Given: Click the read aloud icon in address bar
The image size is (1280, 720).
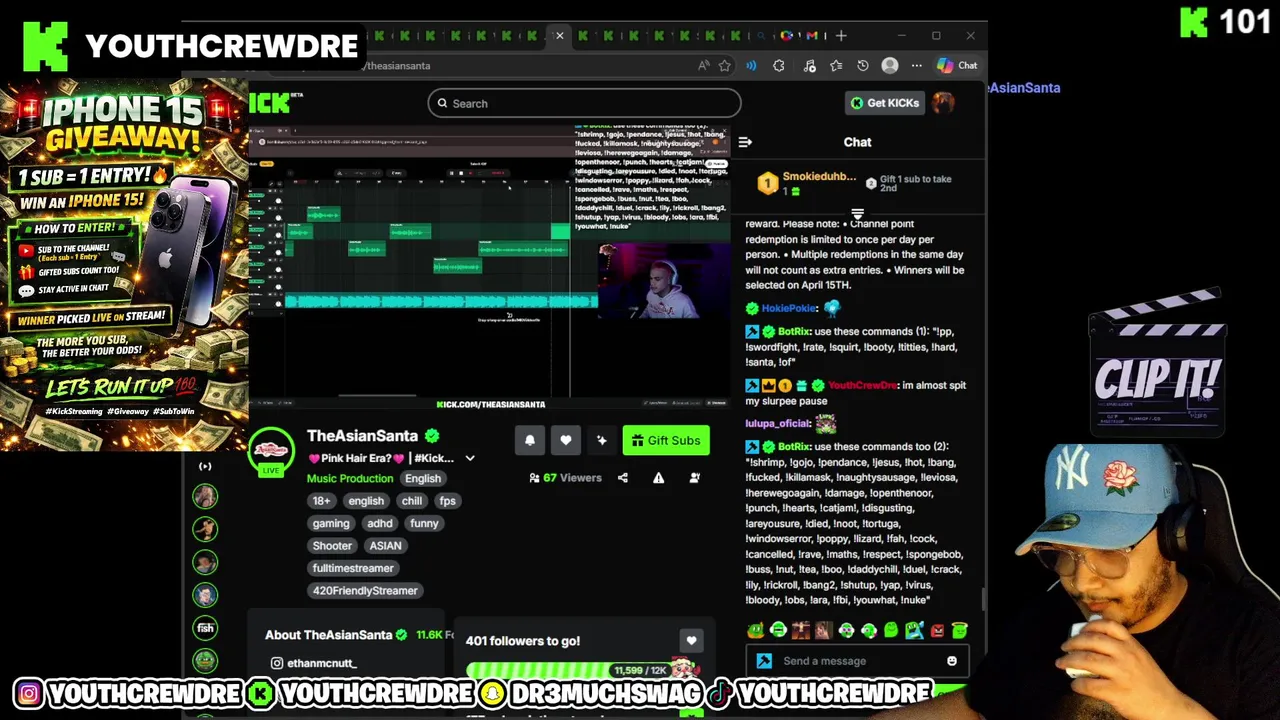Looking at the screenshot, I should point(704,66).
